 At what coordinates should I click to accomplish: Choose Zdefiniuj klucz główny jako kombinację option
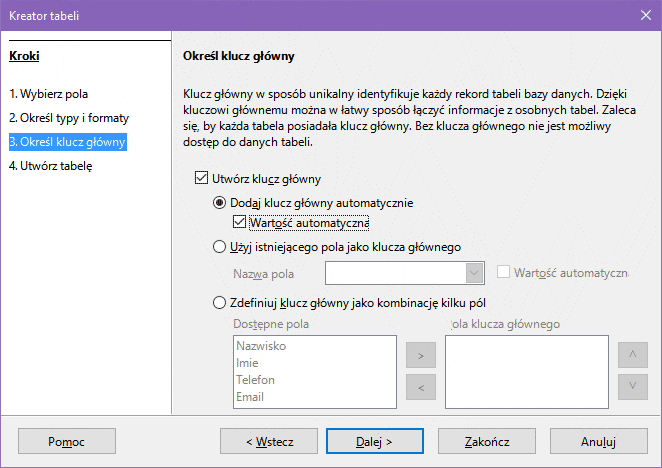(220, 303)
